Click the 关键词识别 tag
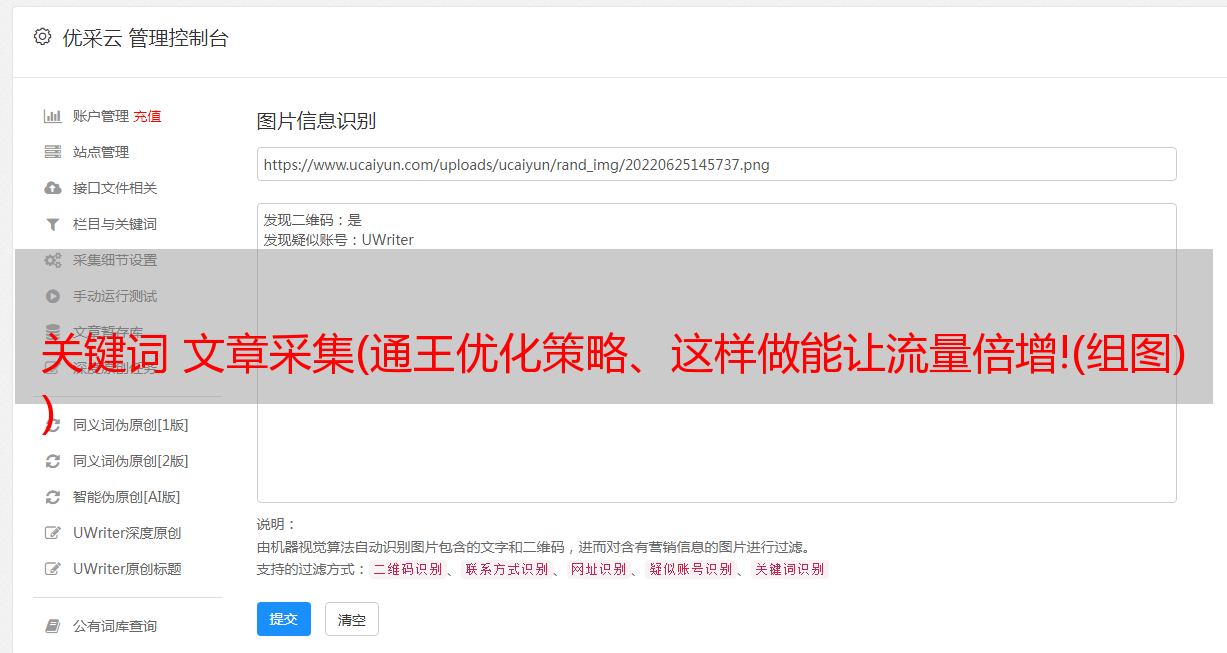This screenshot has height=653, width=1227. tap(790, 569)
